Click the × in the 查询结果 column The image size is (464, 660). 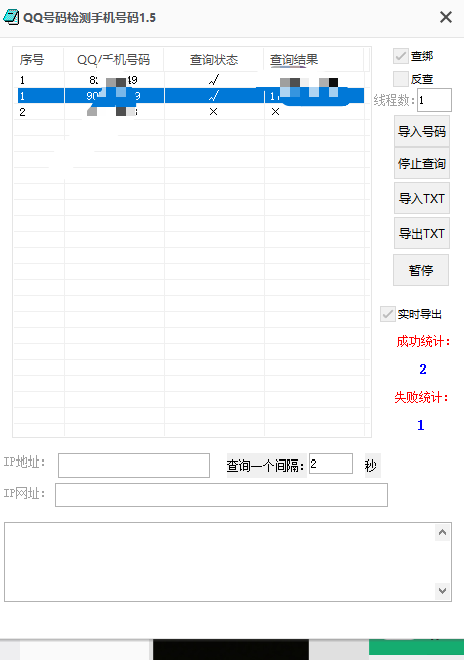(x=275, y=112)
